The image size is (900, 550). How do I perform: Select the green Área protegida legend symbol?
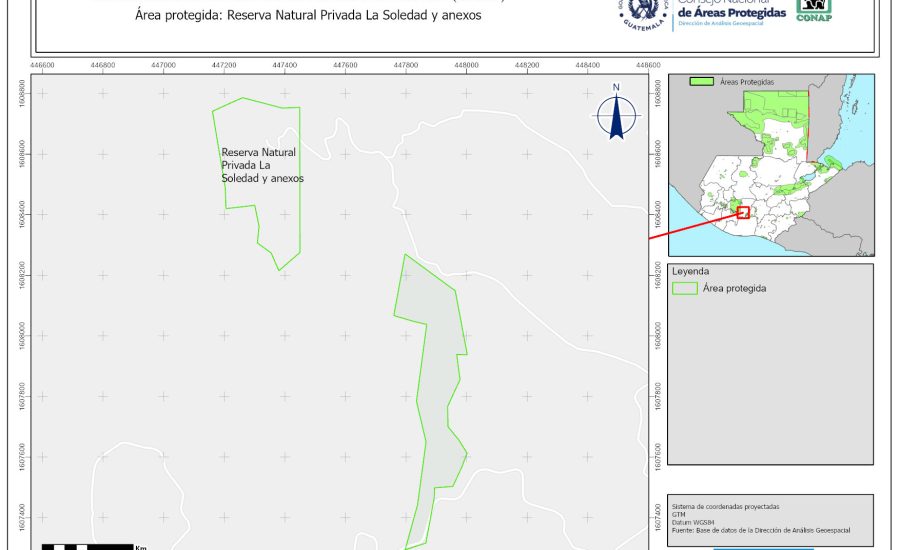pos(685,288)
